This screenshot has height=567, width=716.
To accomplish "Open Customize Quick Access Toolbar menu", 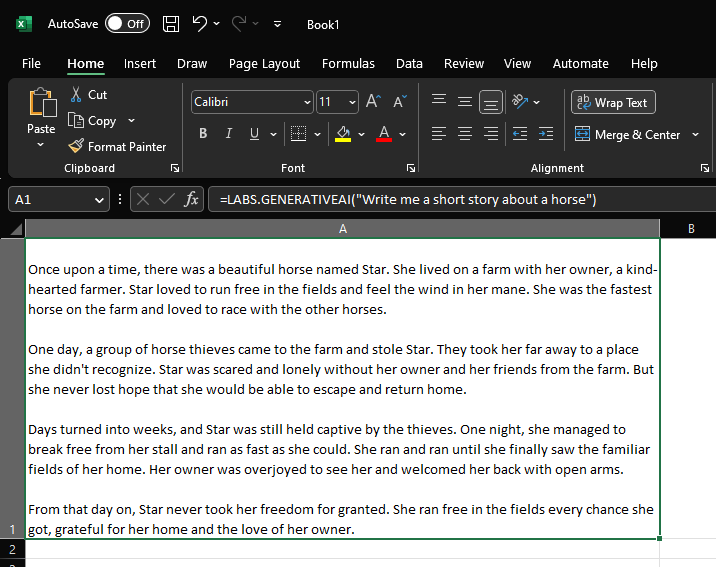I will [277, 24].
